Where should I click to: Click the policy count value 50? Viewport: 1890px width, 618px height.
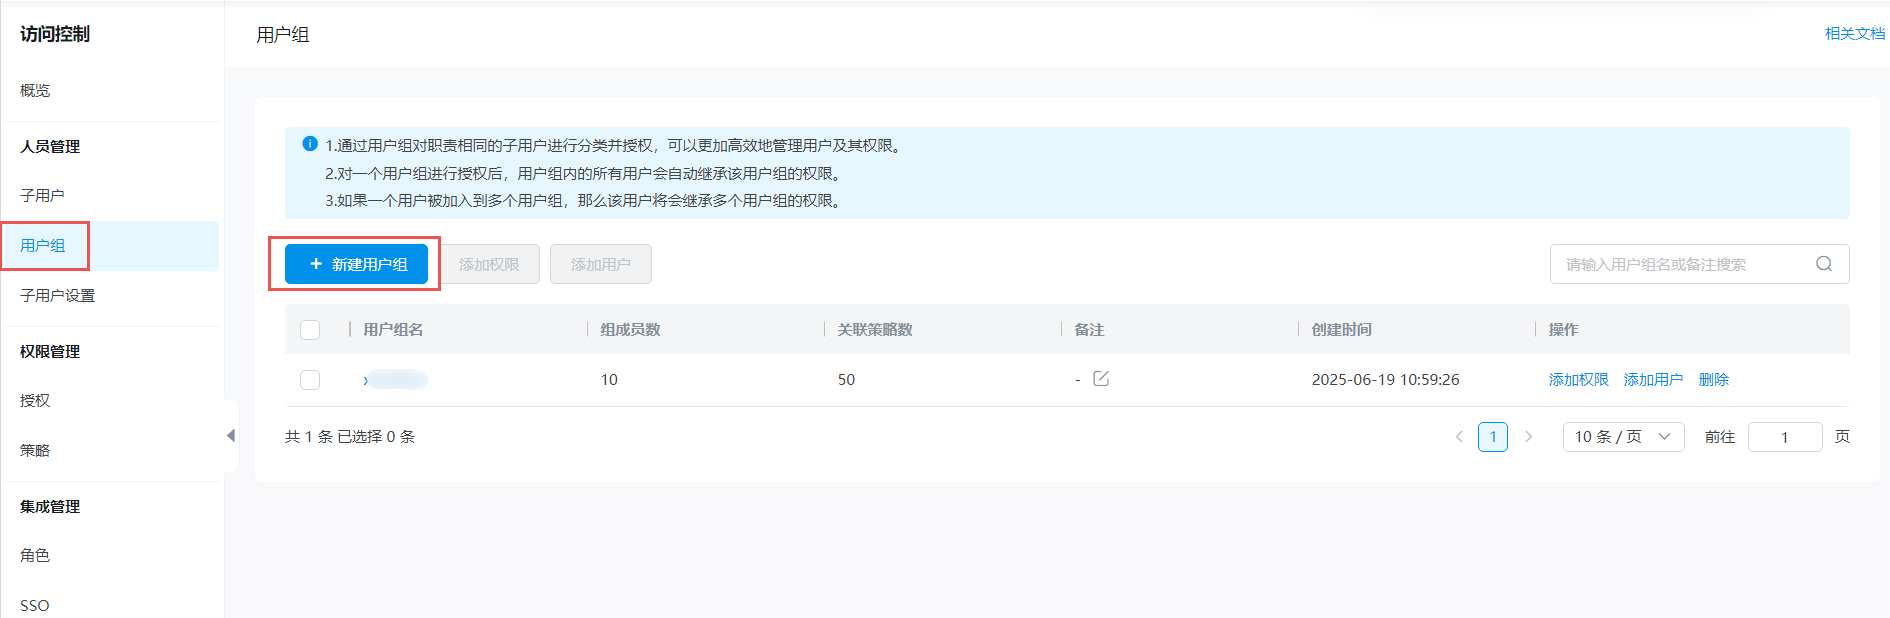click(x=846, y=379)
